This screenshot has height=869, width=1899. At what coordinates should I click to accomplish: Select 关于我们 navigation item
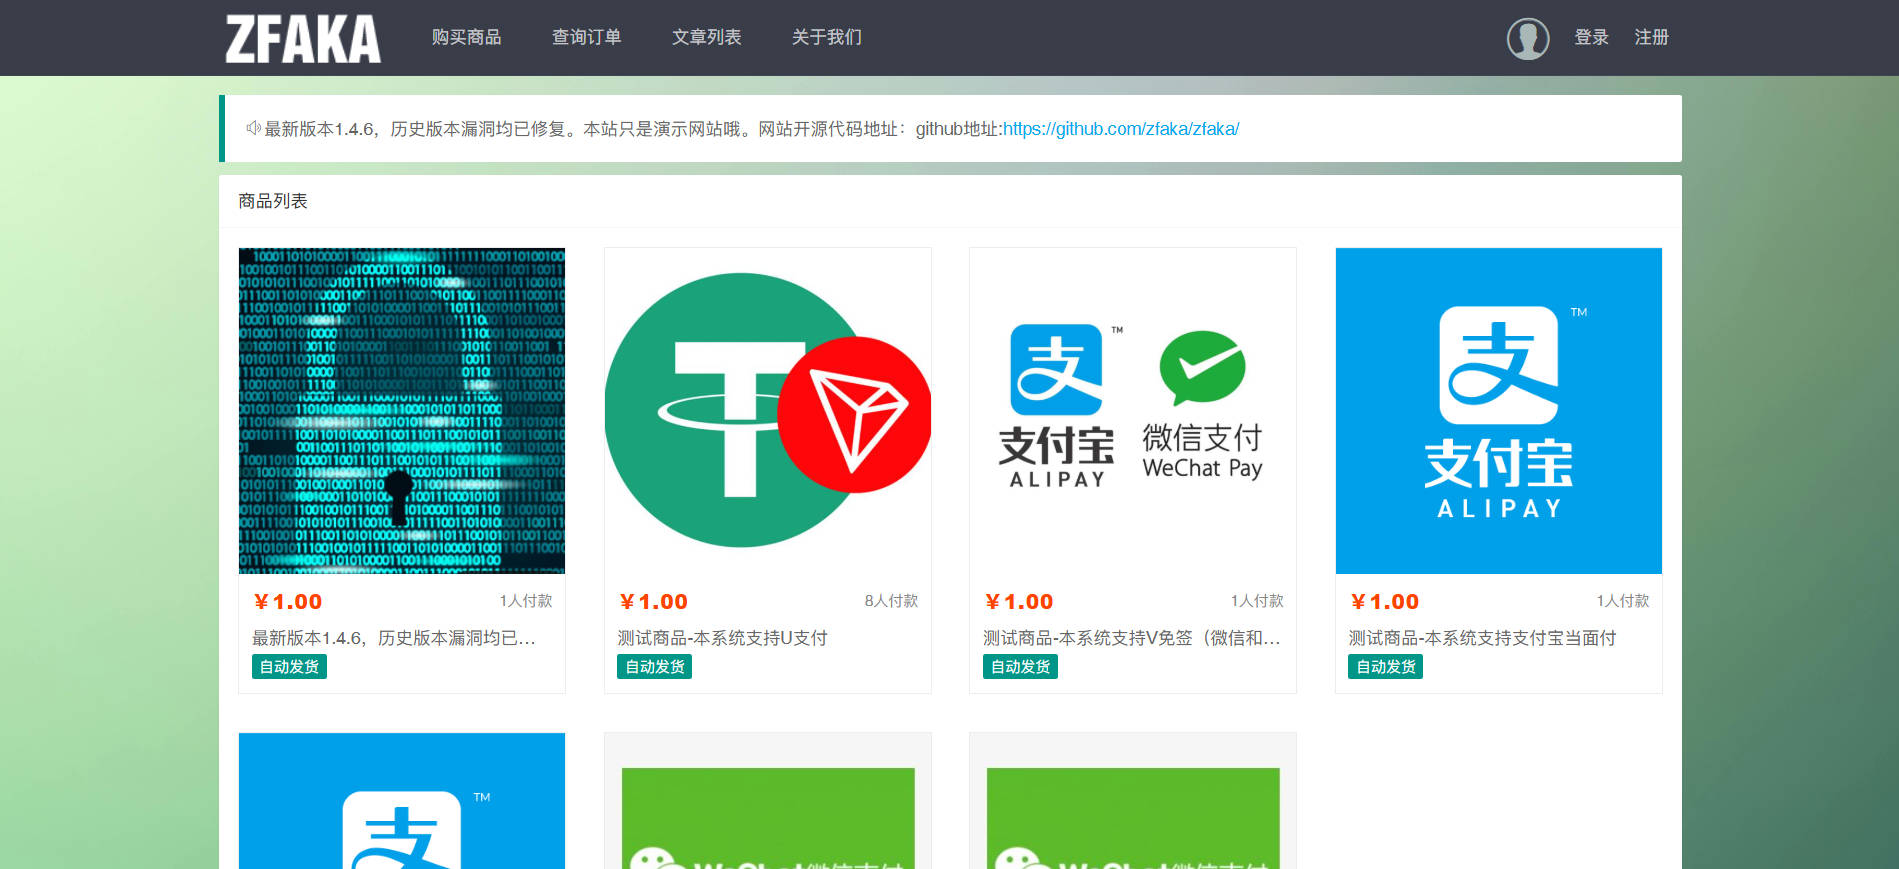(x=826, y=38)
